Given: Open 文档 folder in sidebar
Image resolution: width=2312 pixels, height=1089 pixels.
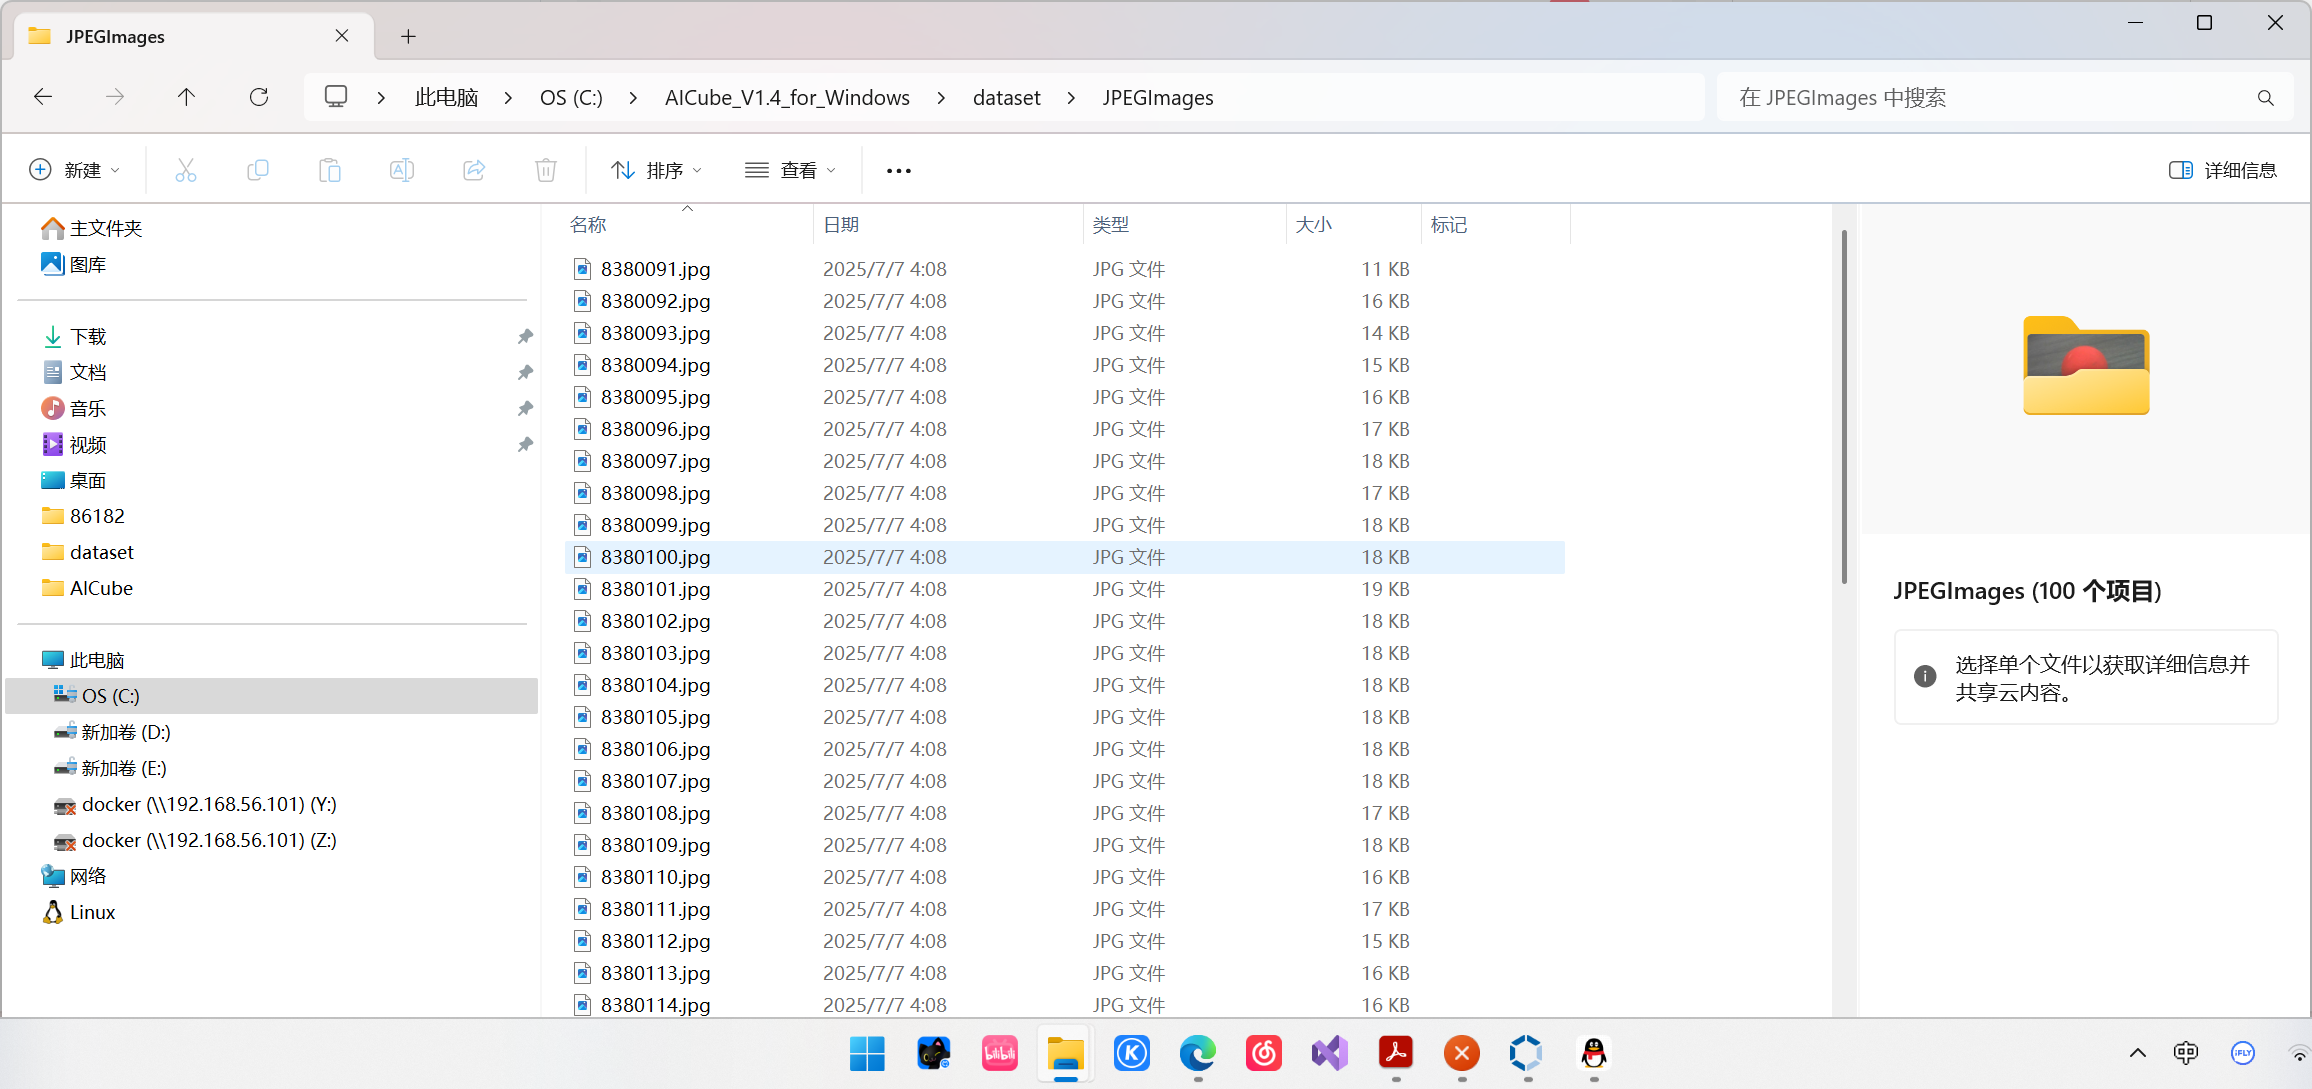Looking at the screenshot, I should coord(76,373).
